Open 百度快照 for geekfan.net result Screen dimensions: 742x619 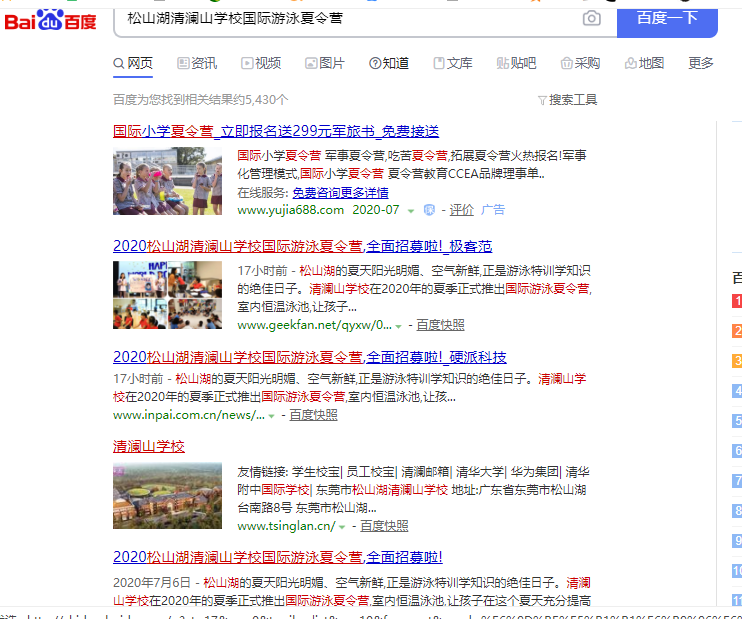click(x=440, y=325)
